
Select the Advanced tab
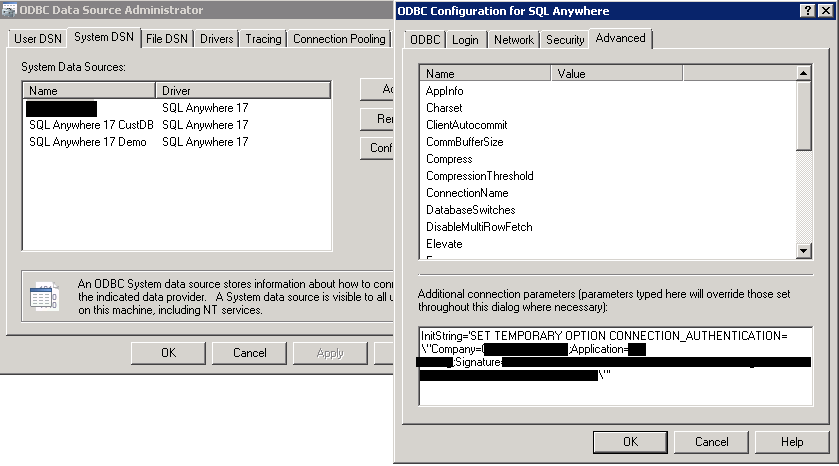click(621, 39)
